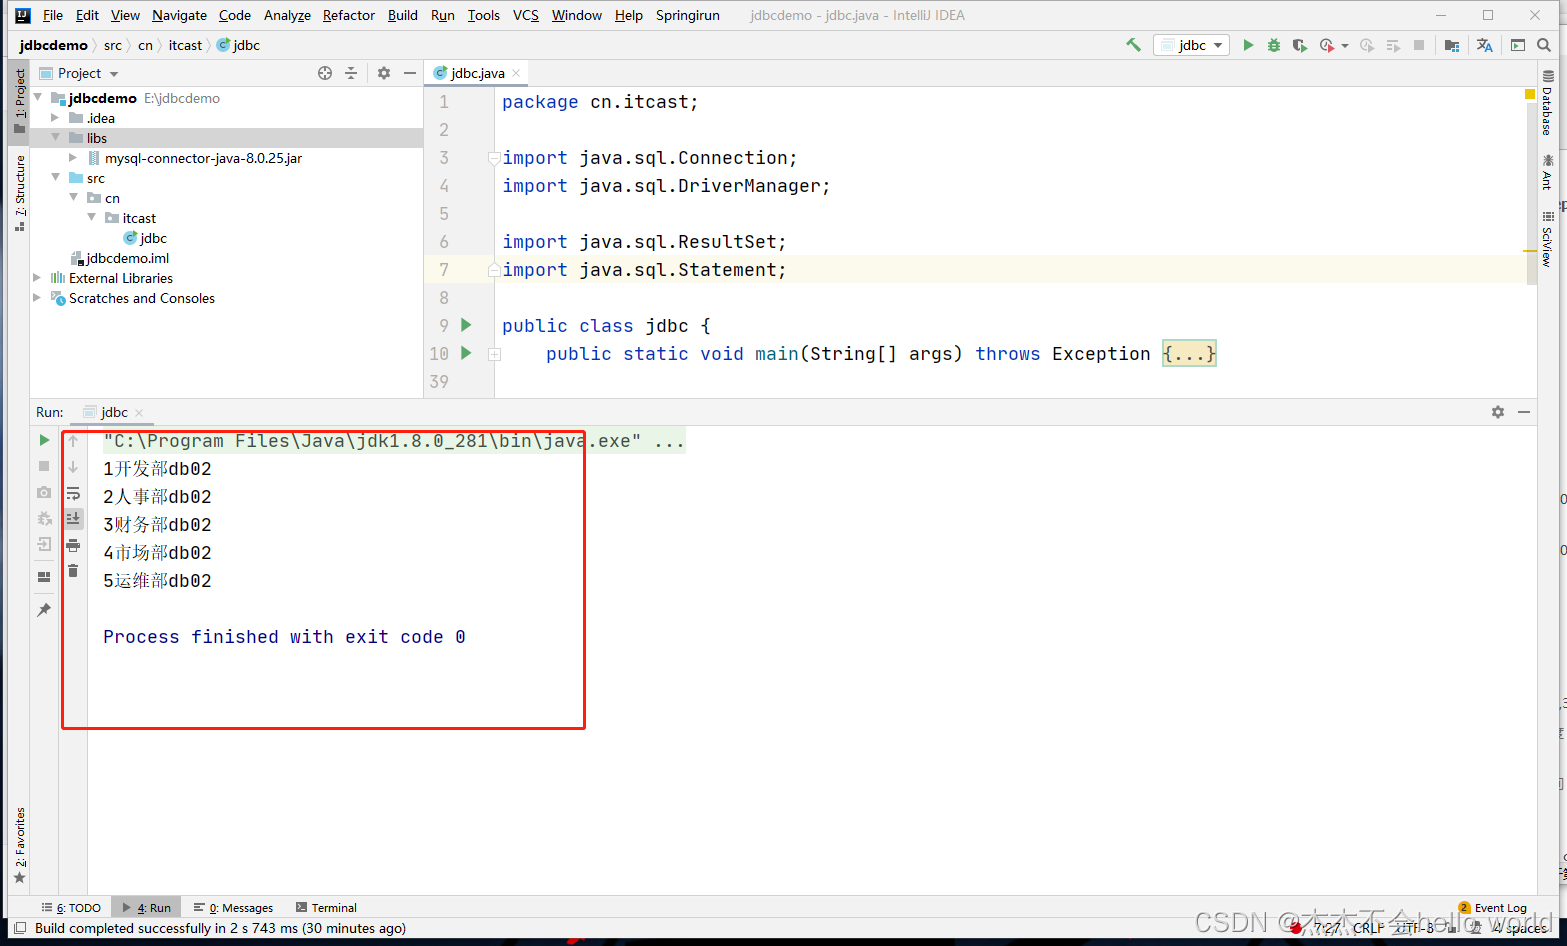
Task: Open the Event Log button
Action: click(x=1493, y=908)
